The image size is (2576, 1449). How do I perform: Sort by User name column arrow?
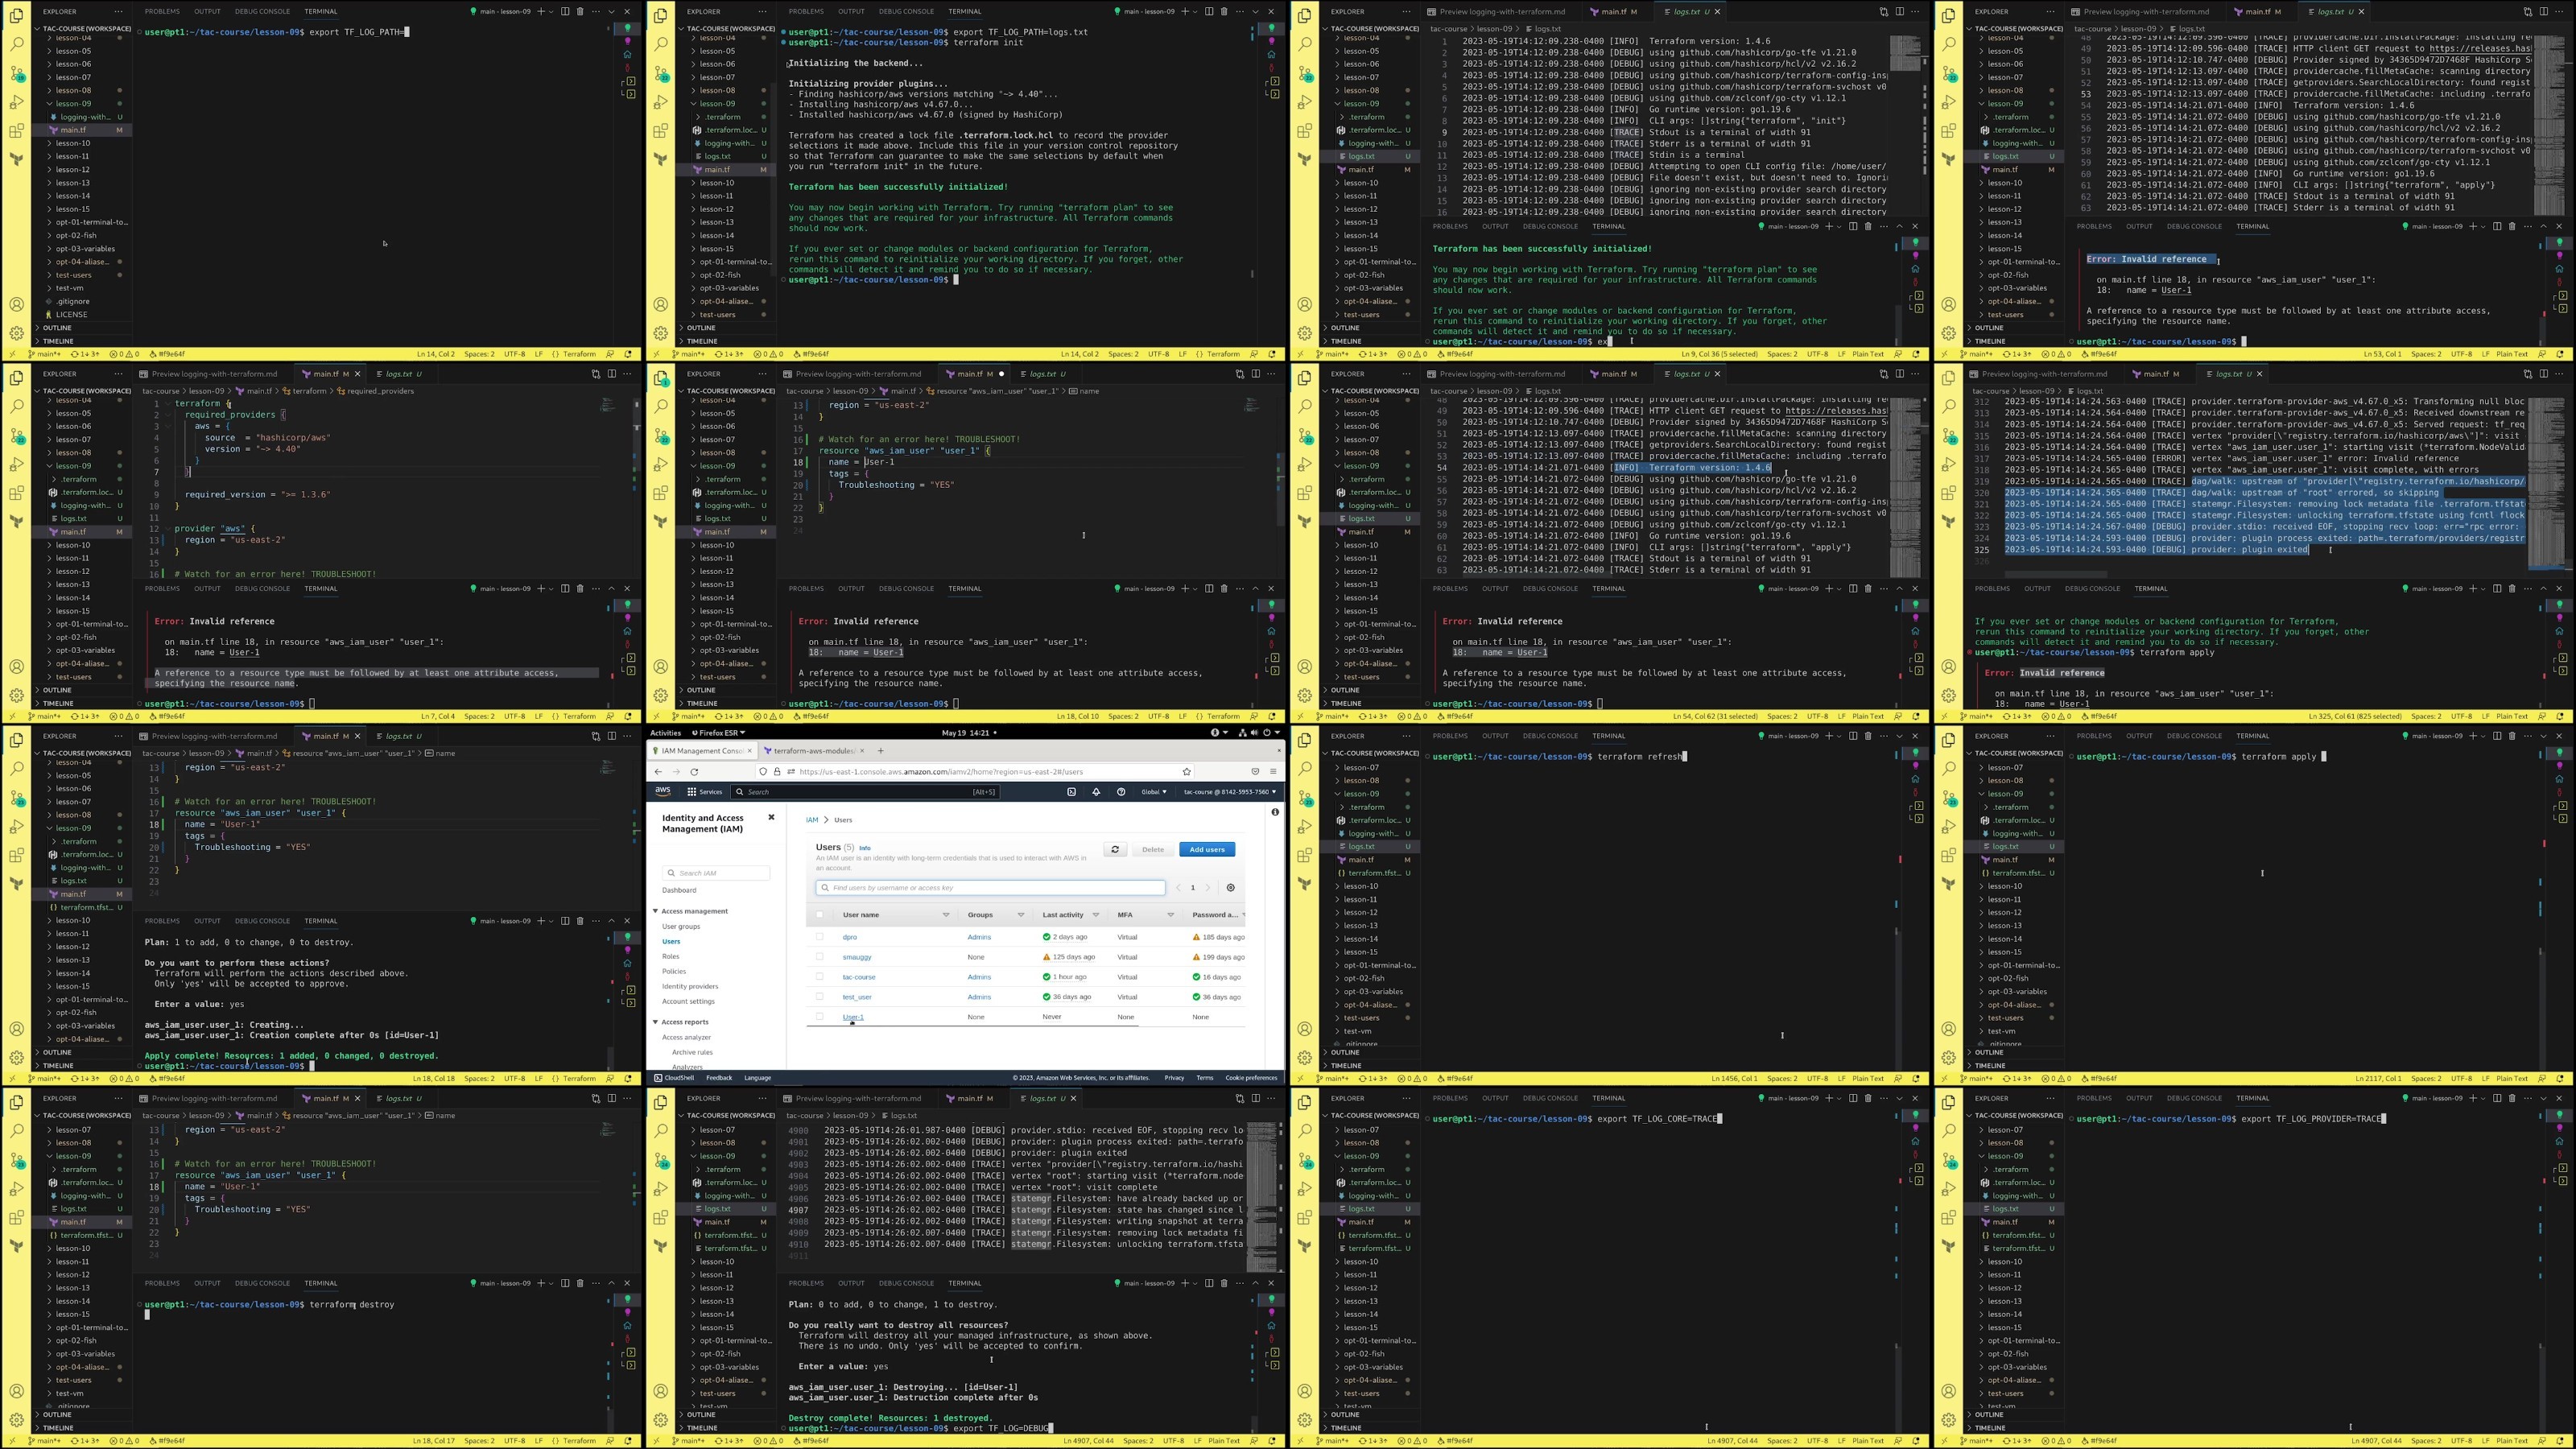tap(946, 915)
